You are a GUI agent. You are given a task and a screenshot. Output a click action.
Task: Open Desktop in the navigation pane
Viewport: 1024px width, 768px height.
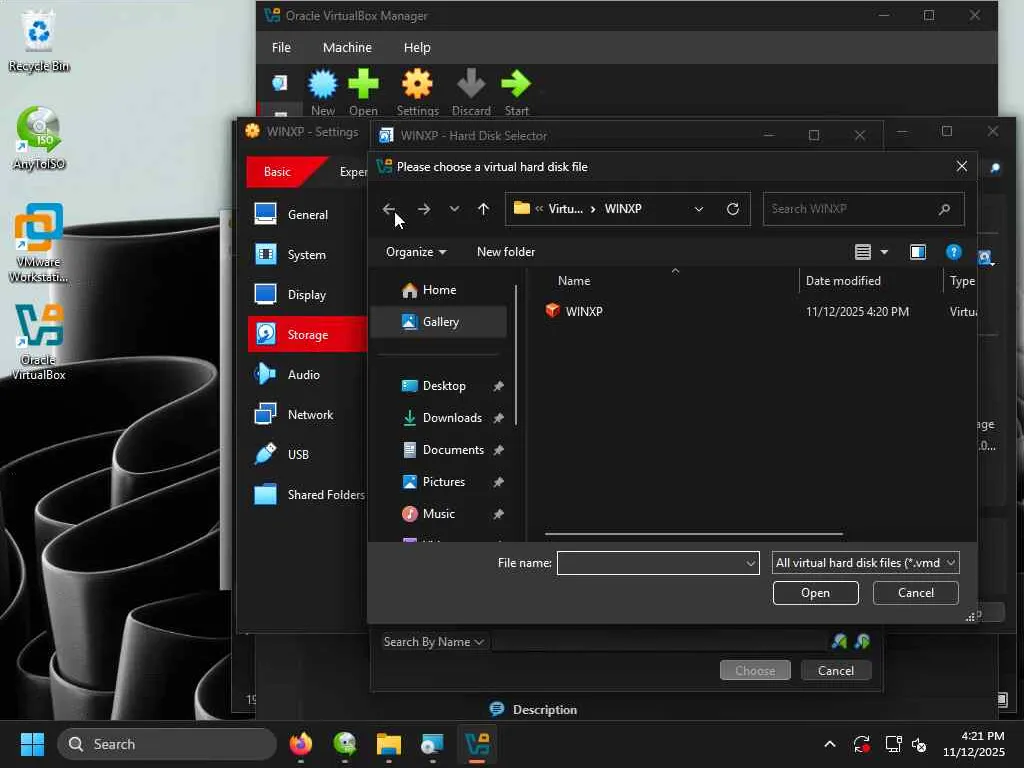[444, 386]
